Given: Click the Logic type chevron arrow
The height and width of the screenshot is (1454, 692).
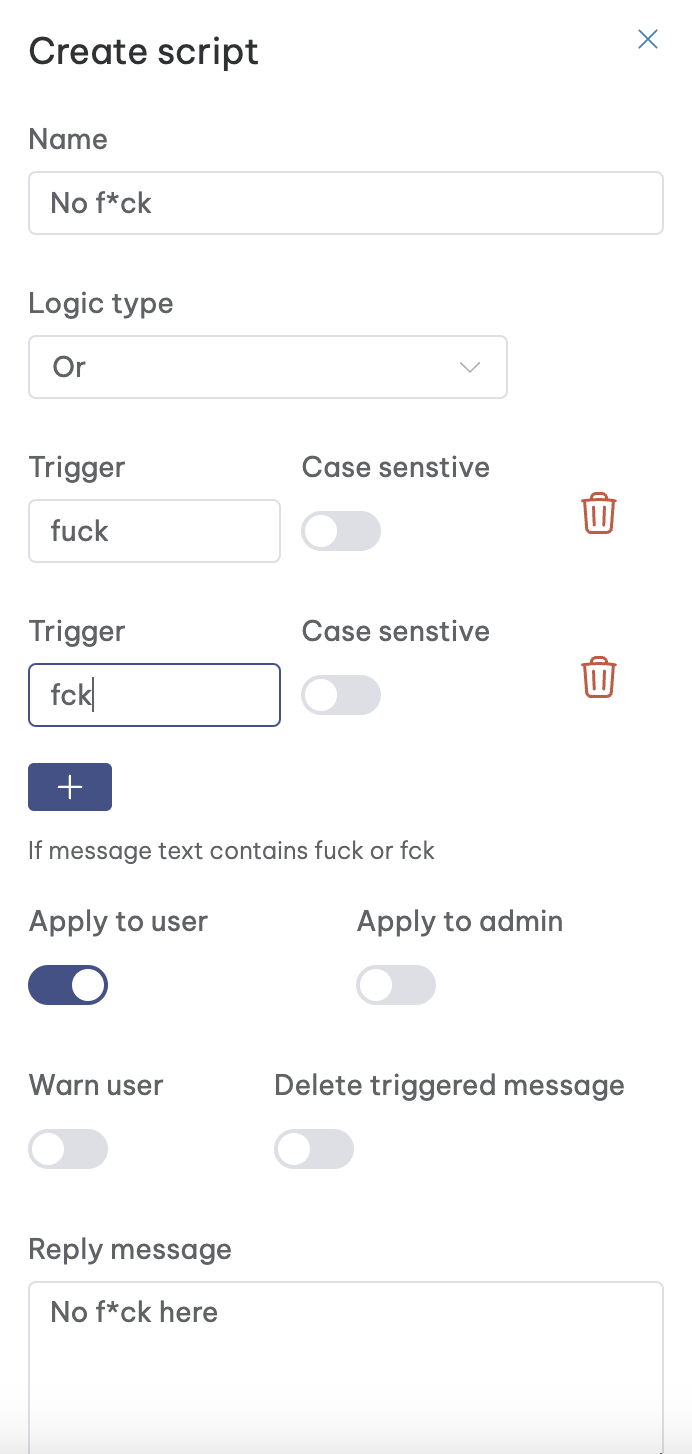Looking at the screenshot, I should [470, 367].
